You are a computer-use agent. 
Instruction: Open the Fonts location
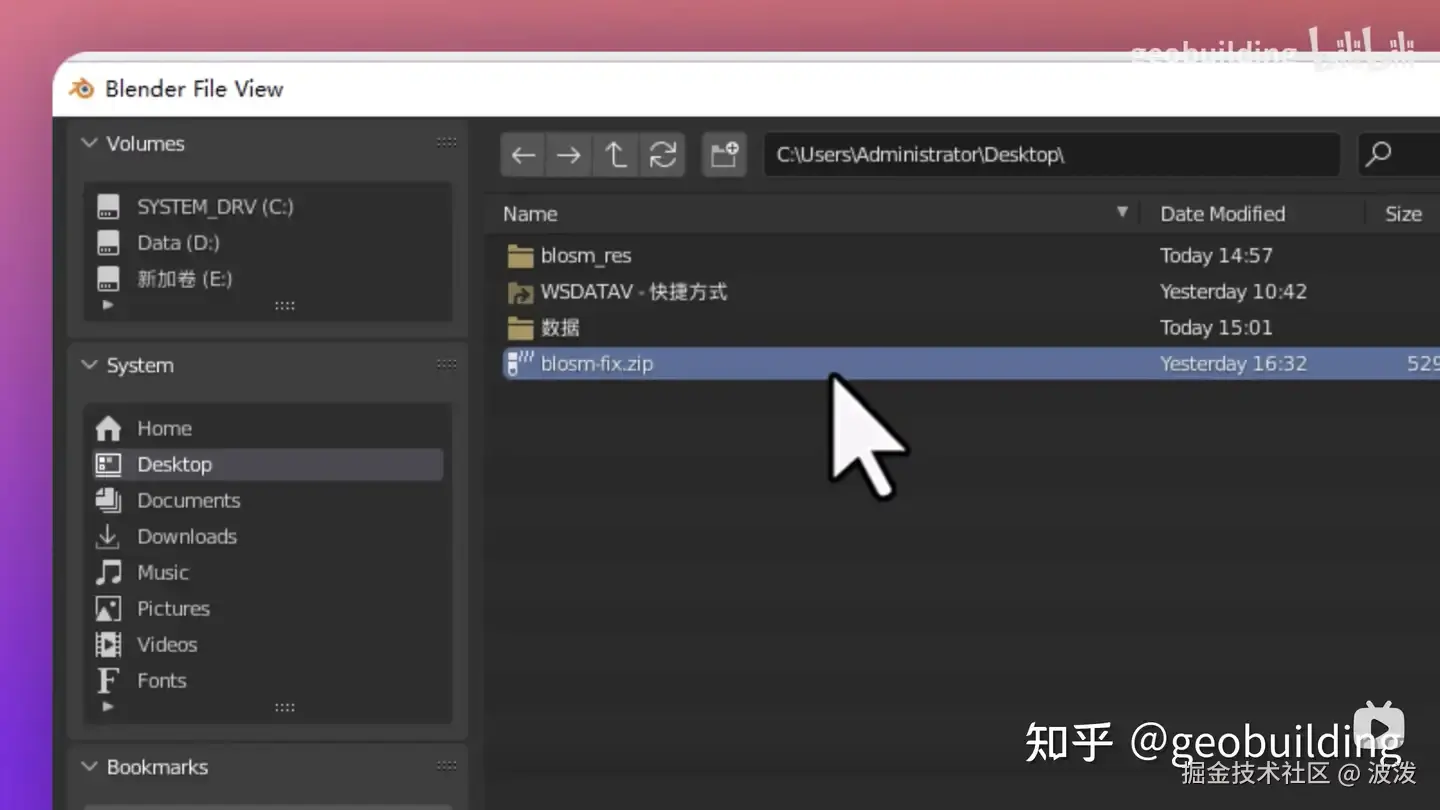(x=162, y=680)
